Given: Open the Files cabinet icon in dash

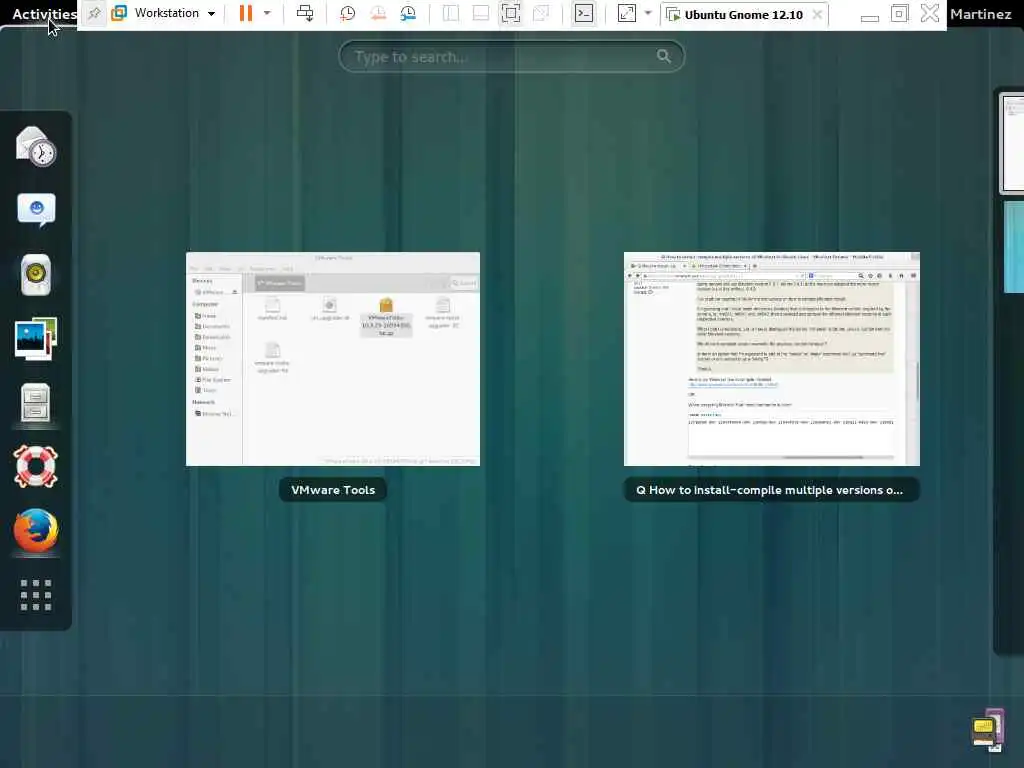Looking at the screenshot, I should point(36,402).
